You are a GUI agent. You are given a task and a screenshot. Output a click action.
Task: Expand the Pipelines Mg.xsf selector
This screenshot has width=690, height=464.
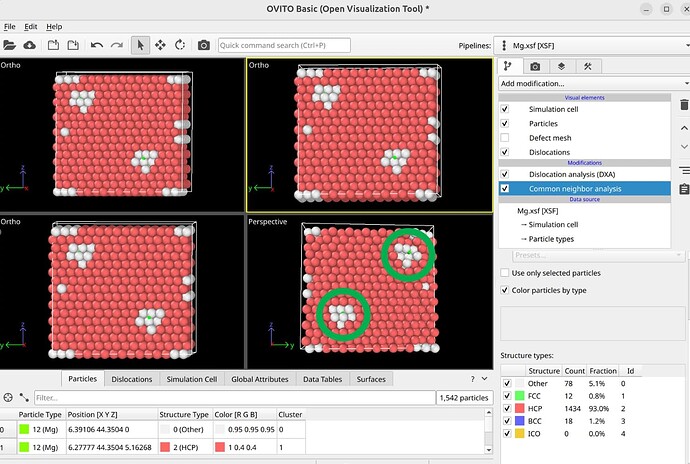590,45
